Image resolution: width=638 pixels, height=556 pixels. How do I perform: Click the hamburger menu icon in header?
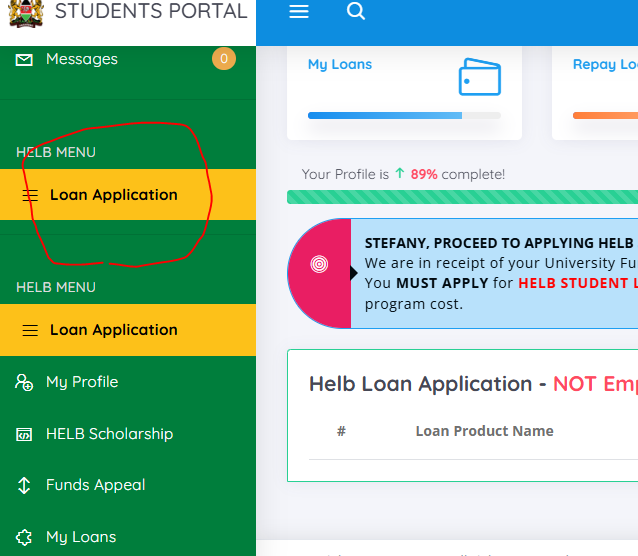click(298, 12)
